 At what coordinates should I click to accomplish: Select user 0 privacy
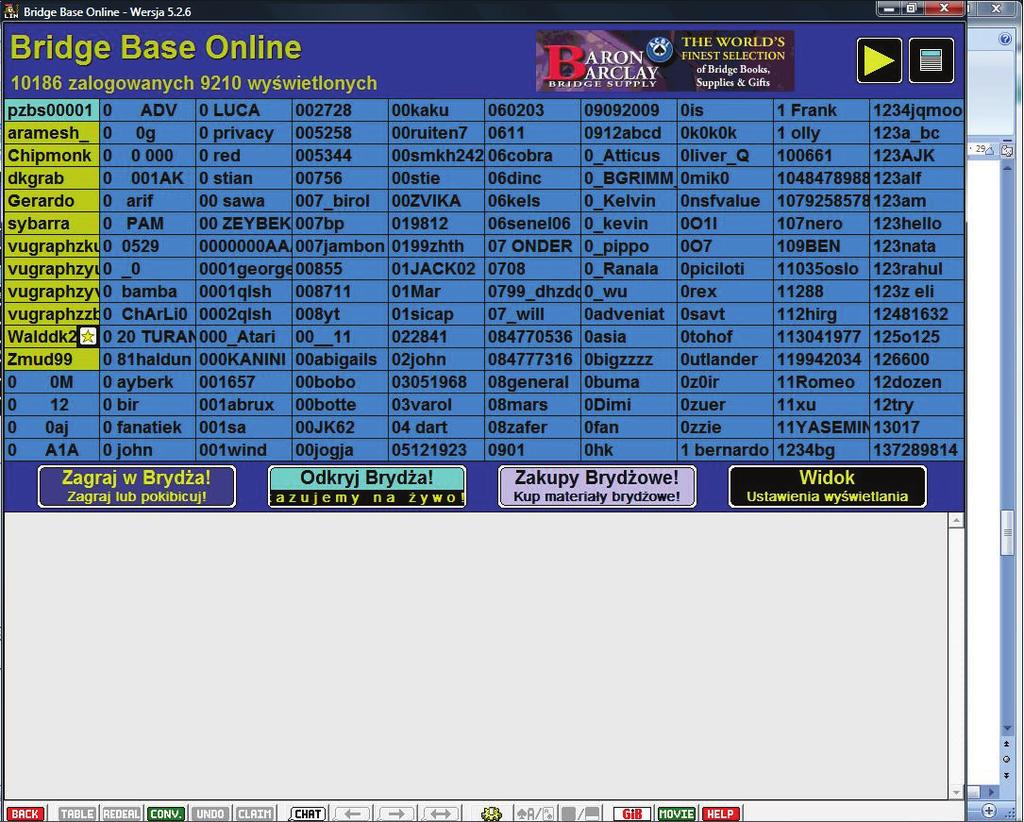point(244,133)
